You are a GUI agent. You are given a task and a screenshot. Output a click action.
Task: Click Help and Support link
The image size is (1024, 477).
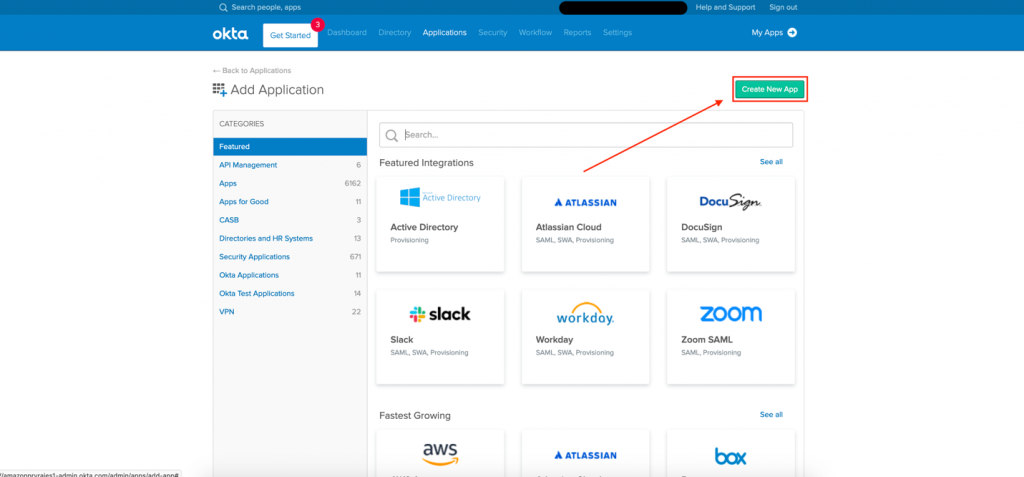[x=725, y=8]
